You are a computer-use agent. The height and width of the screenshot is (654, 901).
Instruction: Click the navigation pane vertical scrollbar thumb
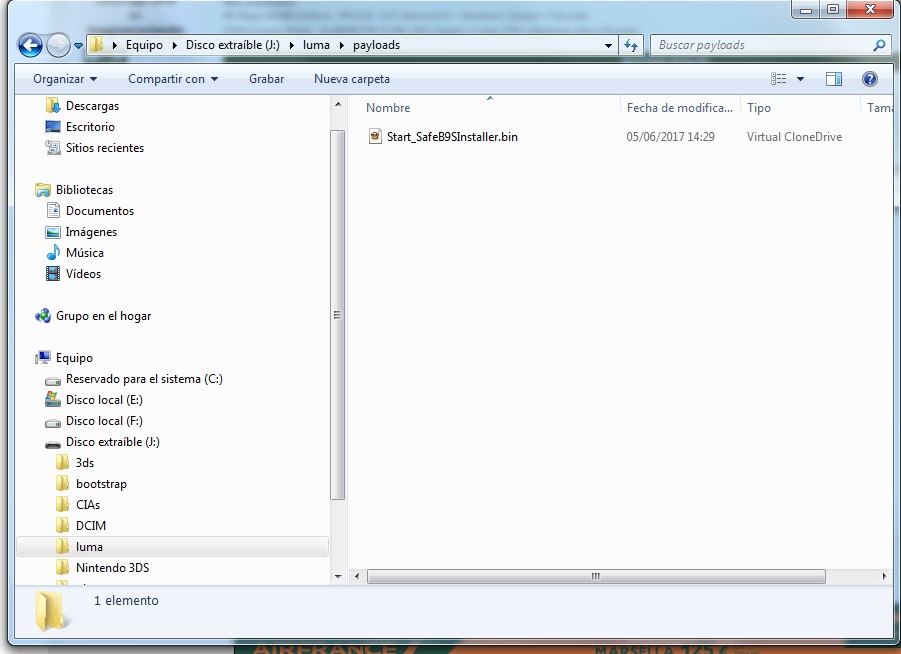338,315
